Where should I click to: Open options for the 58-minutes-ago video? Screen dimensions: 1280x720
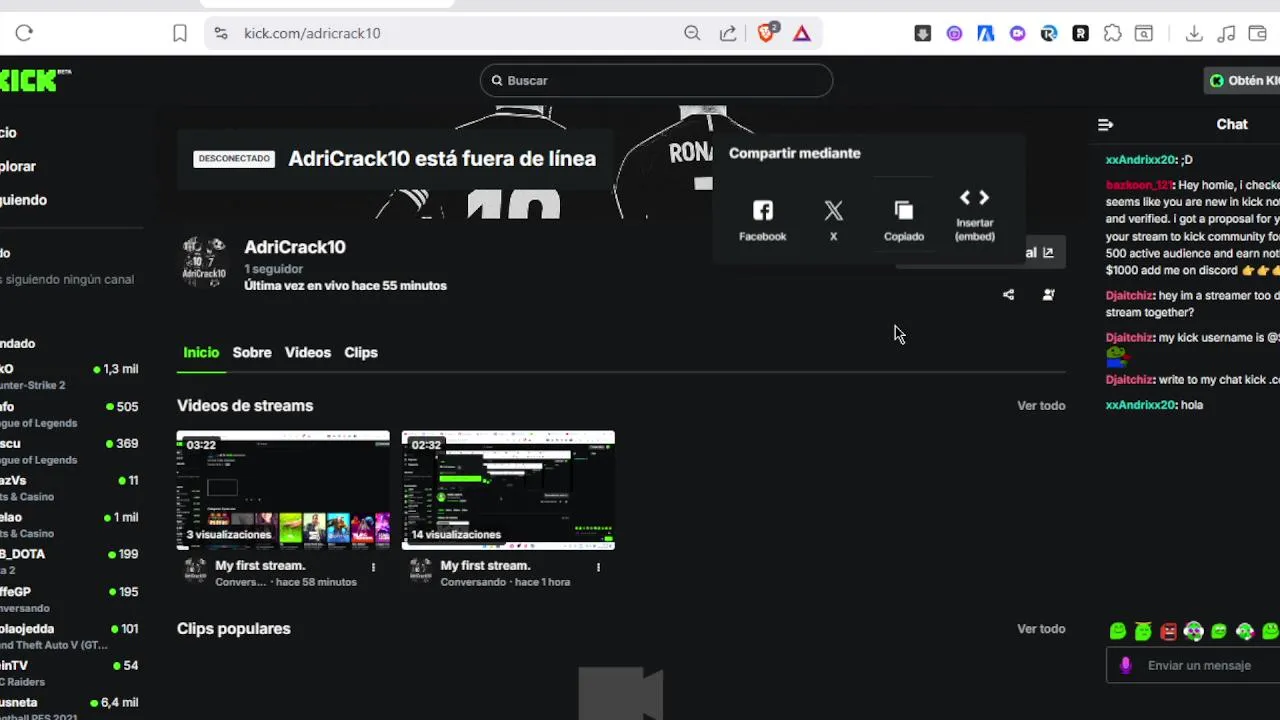pos(373,567)
